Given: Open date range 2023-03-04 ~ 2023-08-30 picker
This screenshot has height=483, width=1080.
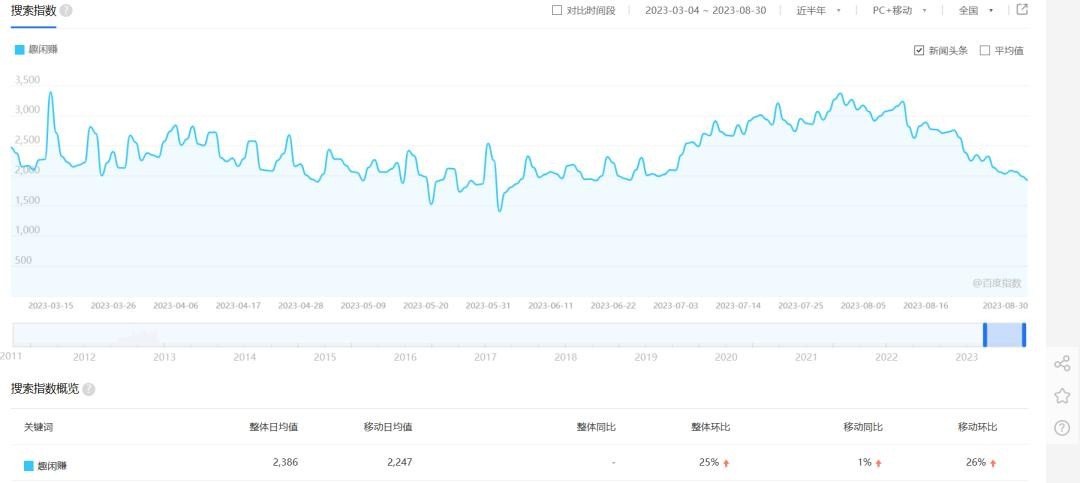Looking at the screenshot, I should point(705,11).
